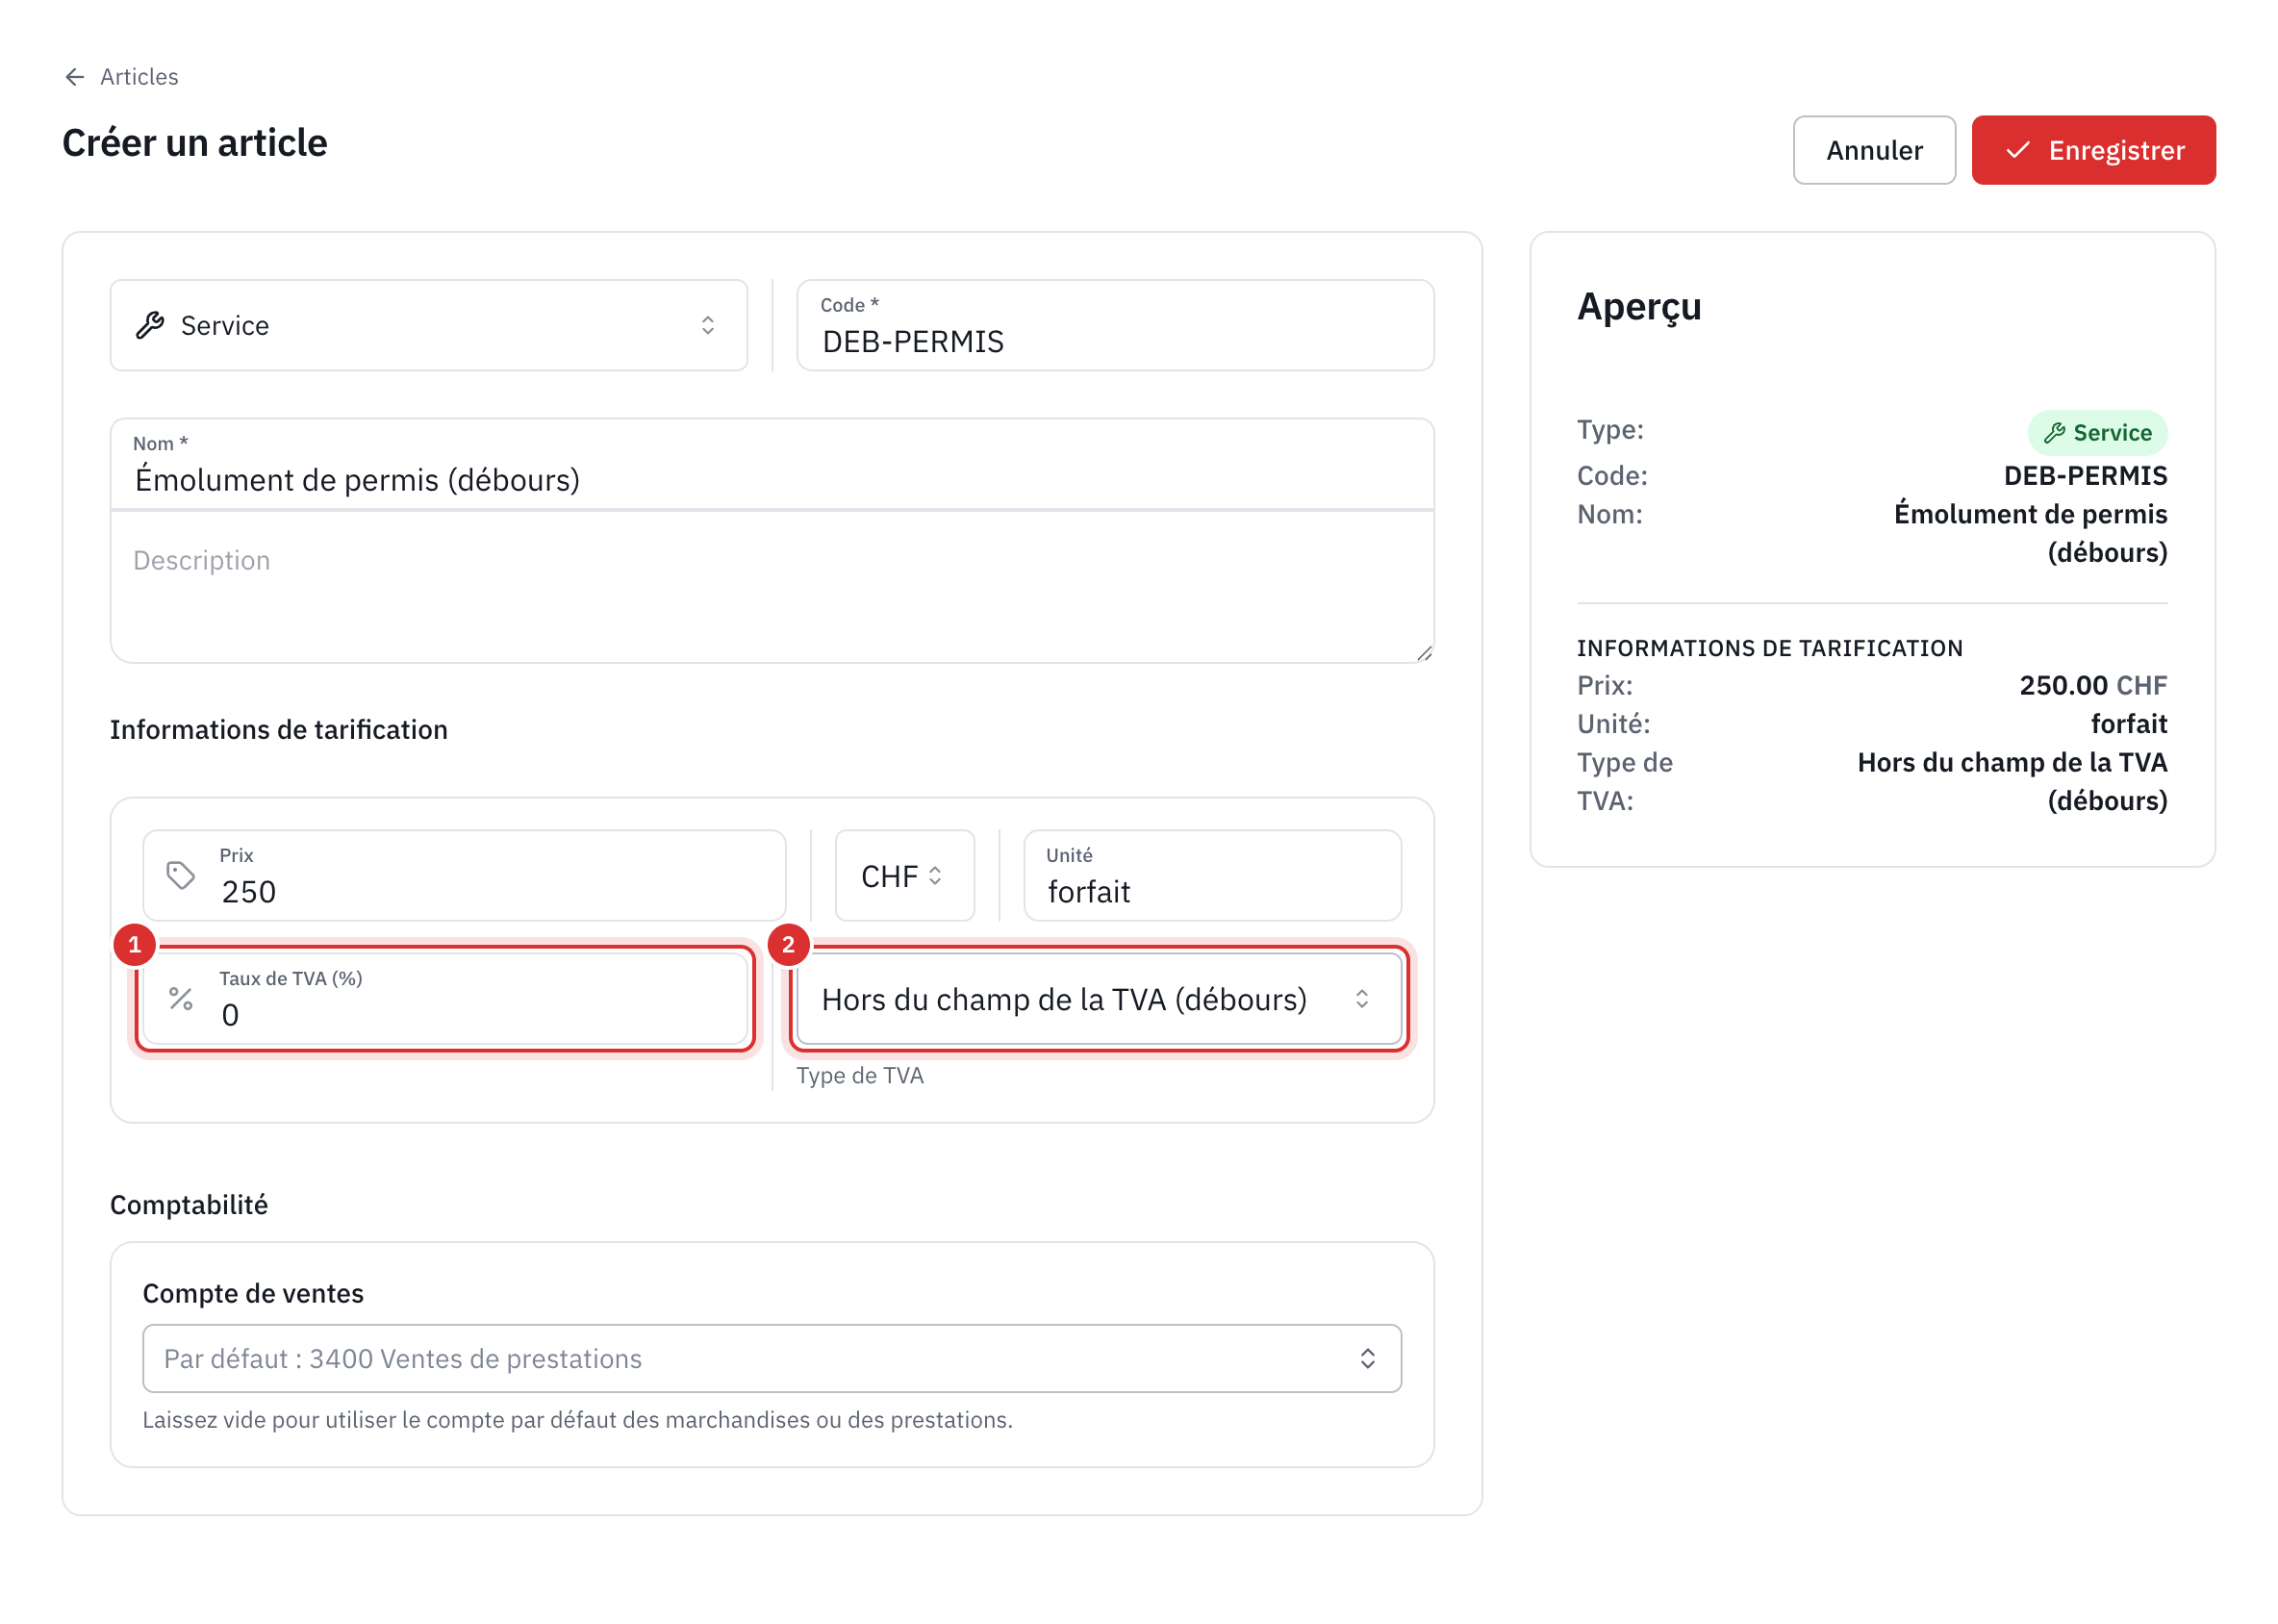Click the Émolument de permis name in Aperçu
This screenshot has height=1624, width=2278.
pos(2030,533)
